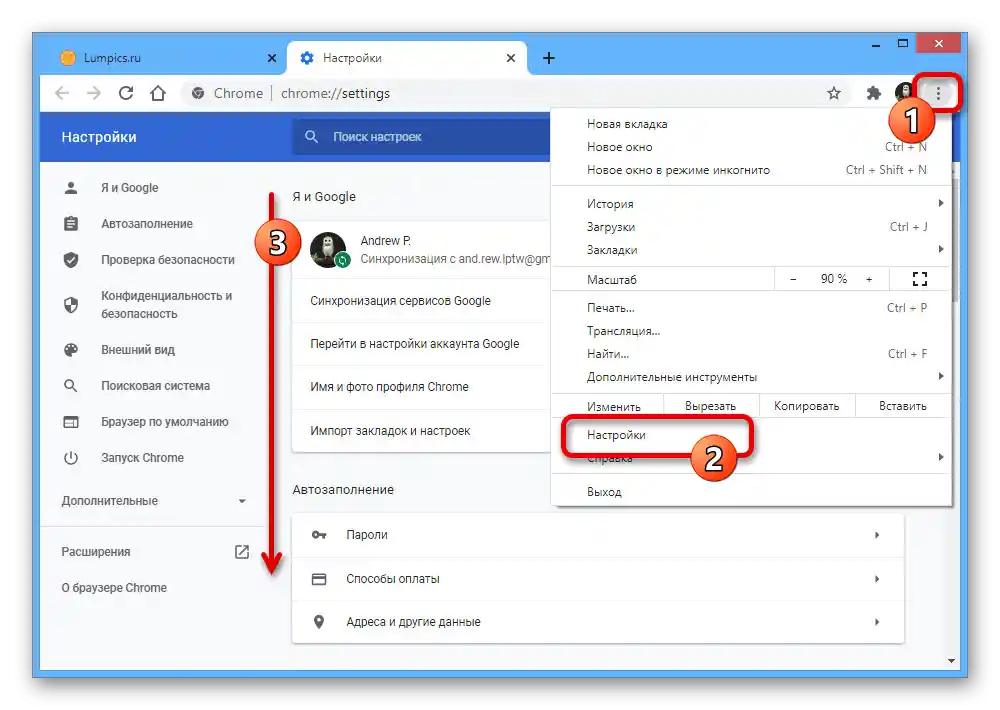Click the Andrew P. profile avatar
Image resolution: width=1000 pixels, height=710 pixels.
[x=328, y=249]
